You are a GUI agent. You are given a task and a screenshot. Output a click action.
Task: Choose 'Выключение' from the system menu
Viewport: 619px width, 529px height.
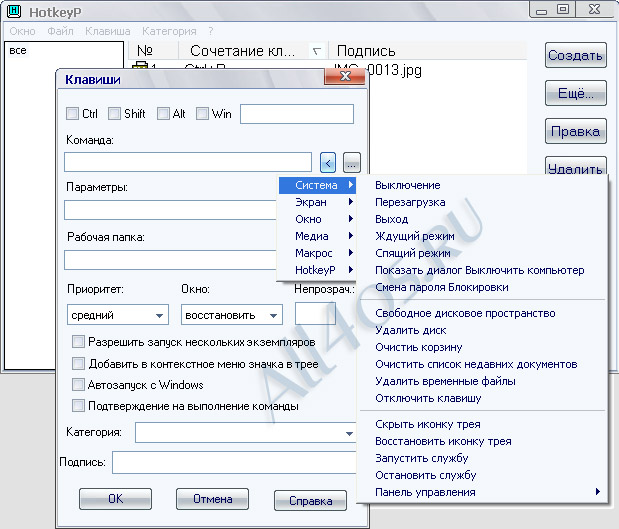482,185
